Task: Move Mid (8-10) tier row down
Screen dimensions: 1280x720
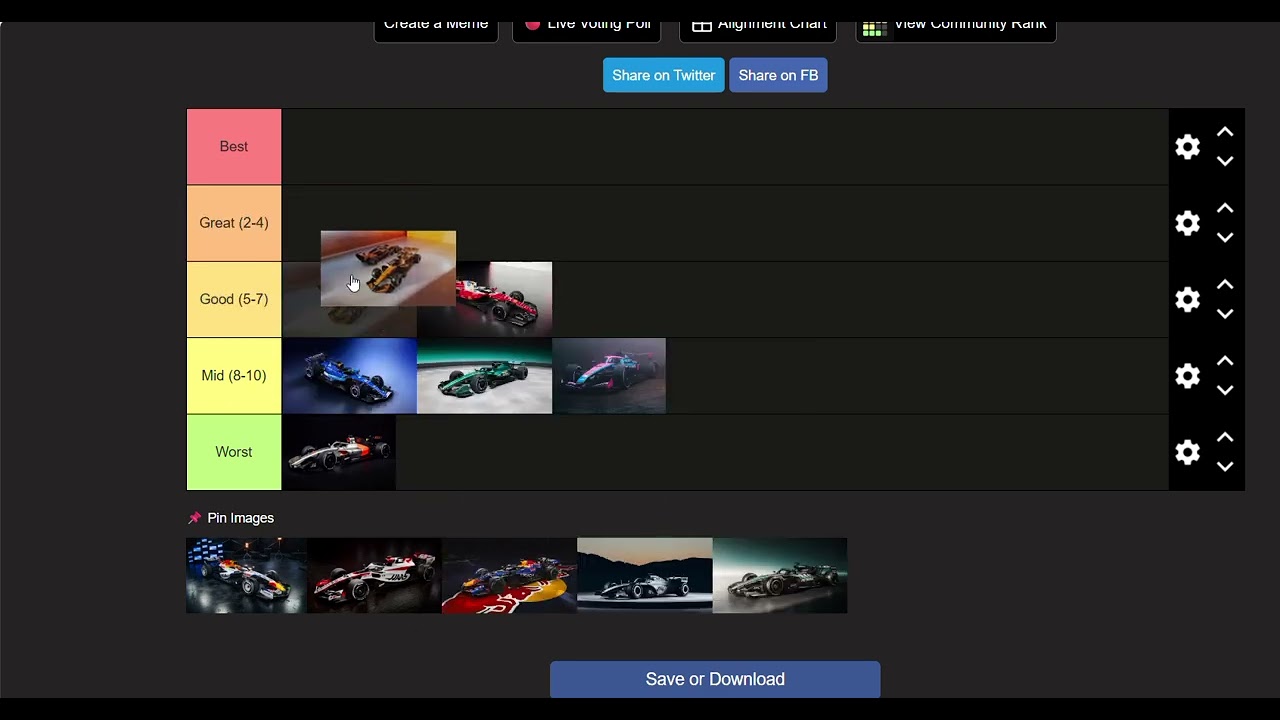Action: [x=1225, y=390]
